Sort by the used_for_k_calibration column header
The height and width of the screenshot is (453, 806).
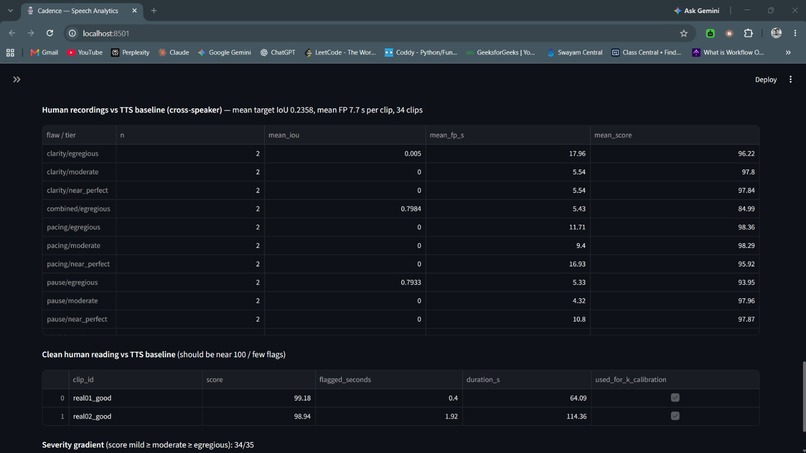[x=675, y=379]
